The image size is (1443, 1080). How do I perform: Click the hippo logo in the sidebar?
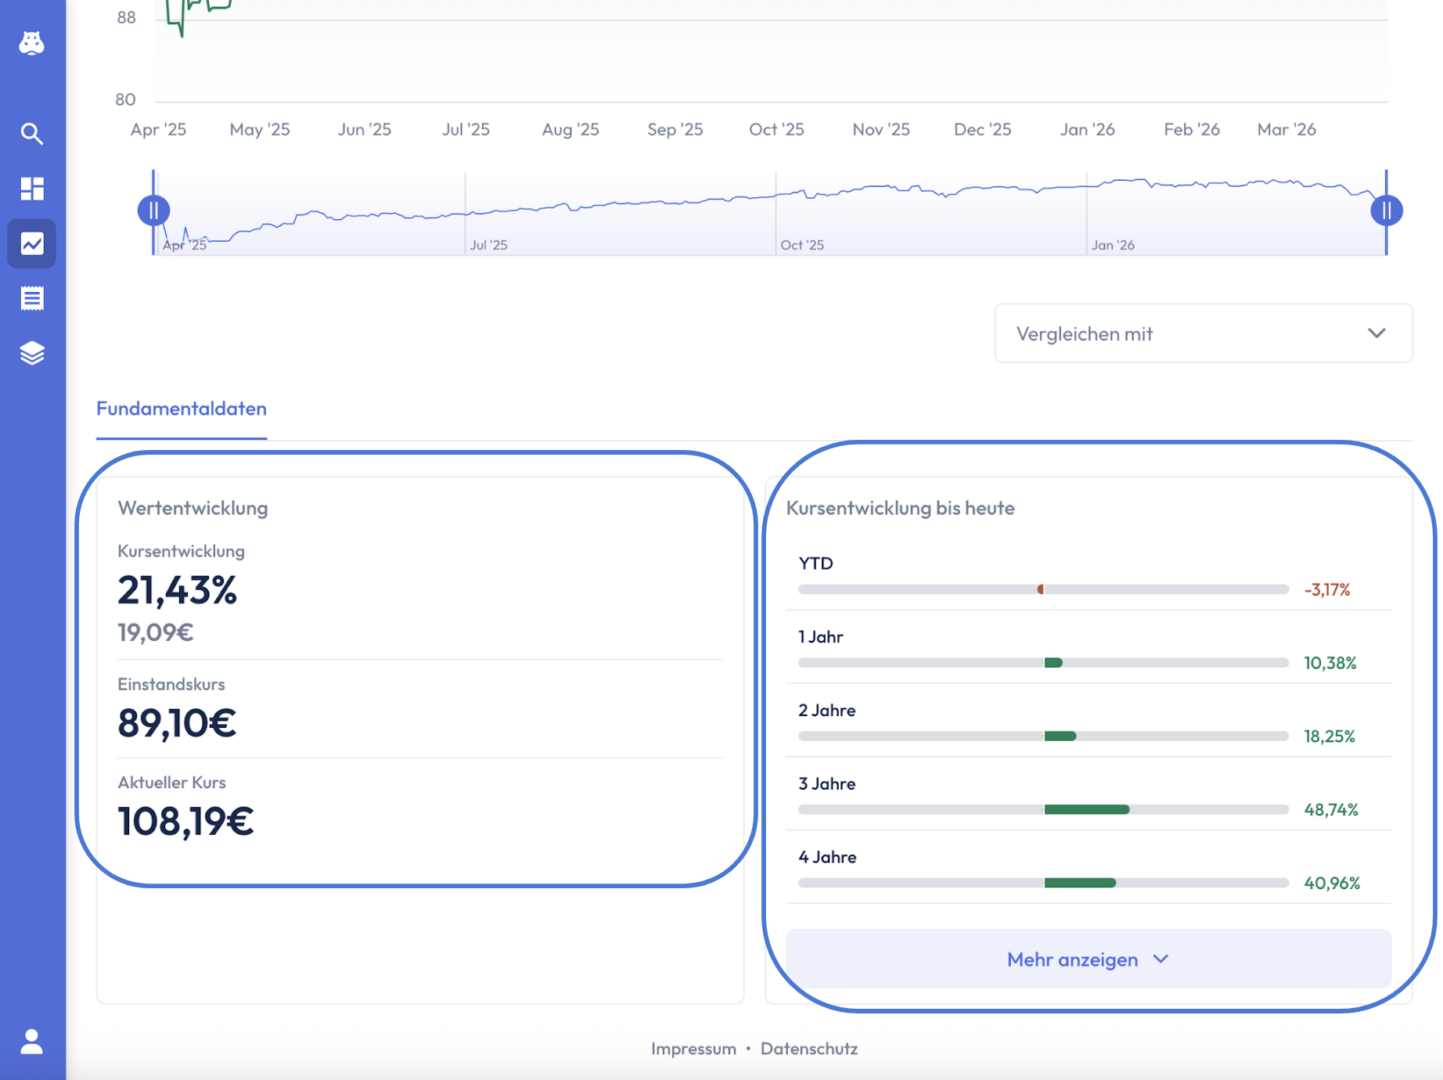click(32, 43)
